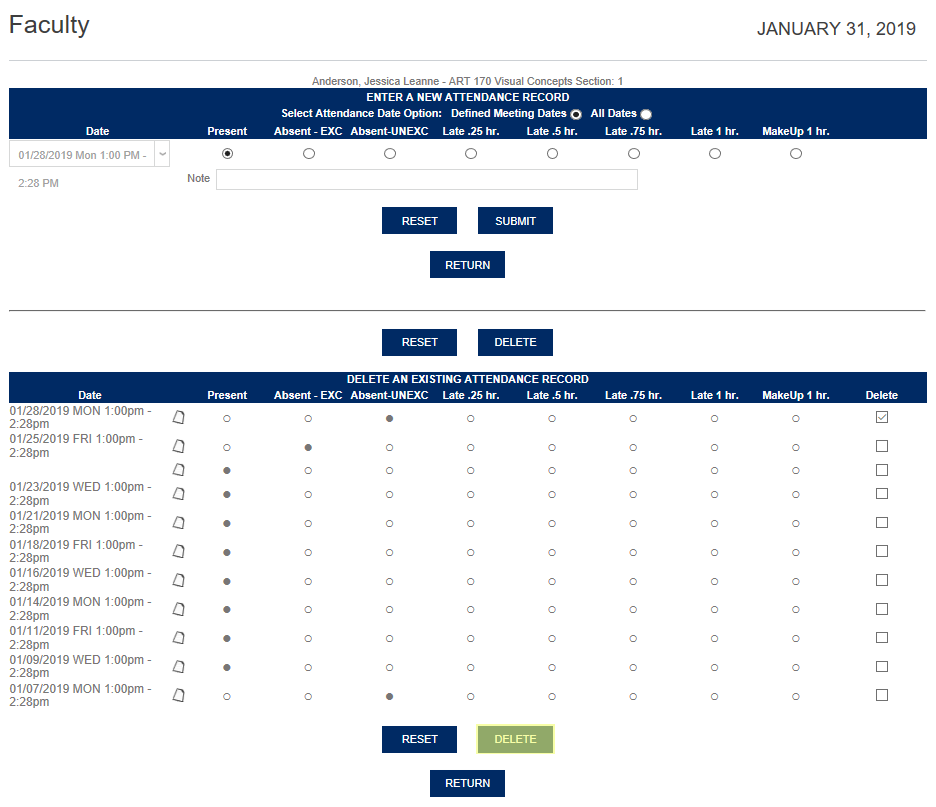This screenshot has height=807, width=936.
Task: Choose Present for the new attendance record
Action: point(227,153)
